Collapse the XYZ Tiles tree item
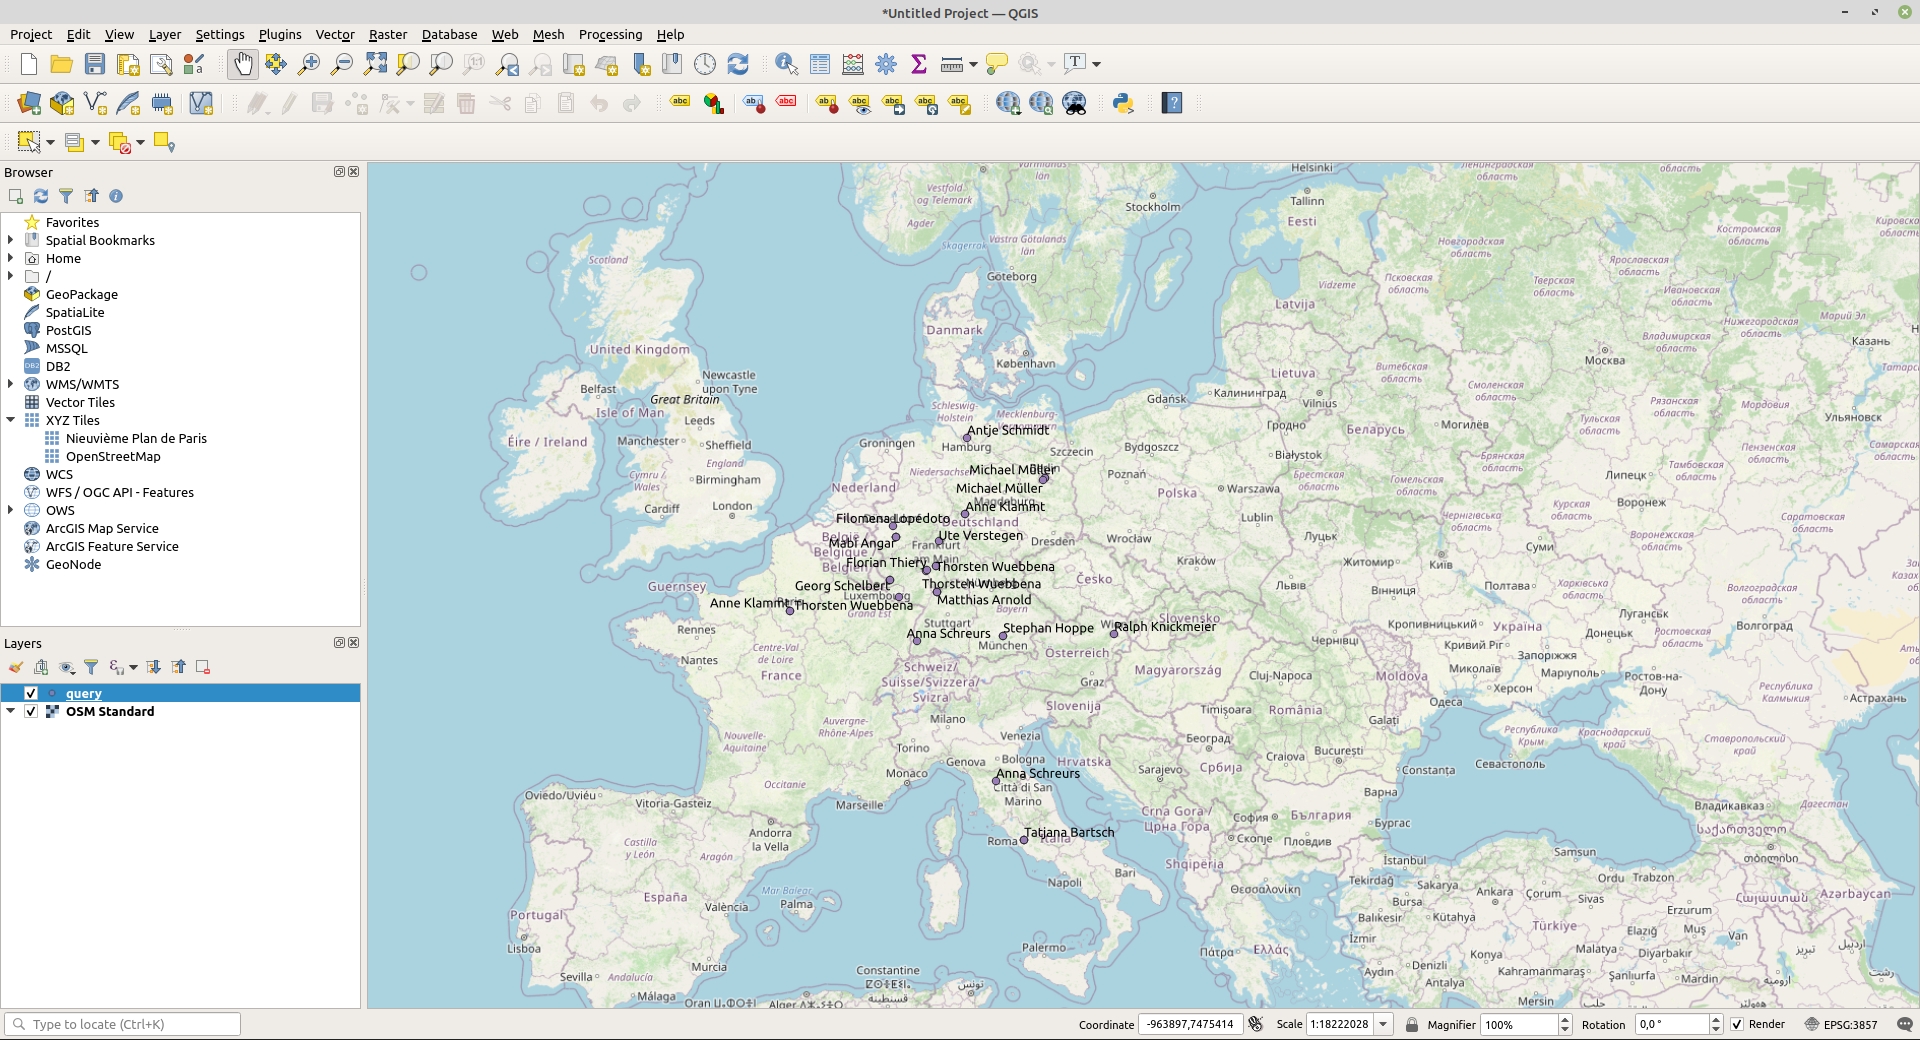 [11, 420]
